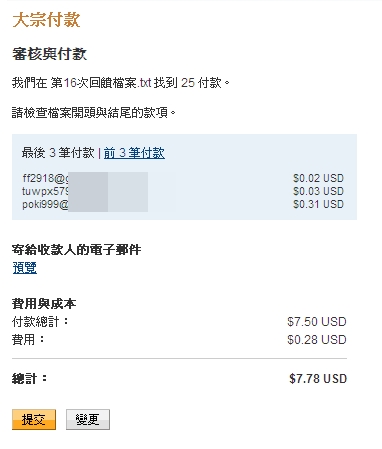
Task: Select the $0.28 USD fee amount
Action: point(317,340)
